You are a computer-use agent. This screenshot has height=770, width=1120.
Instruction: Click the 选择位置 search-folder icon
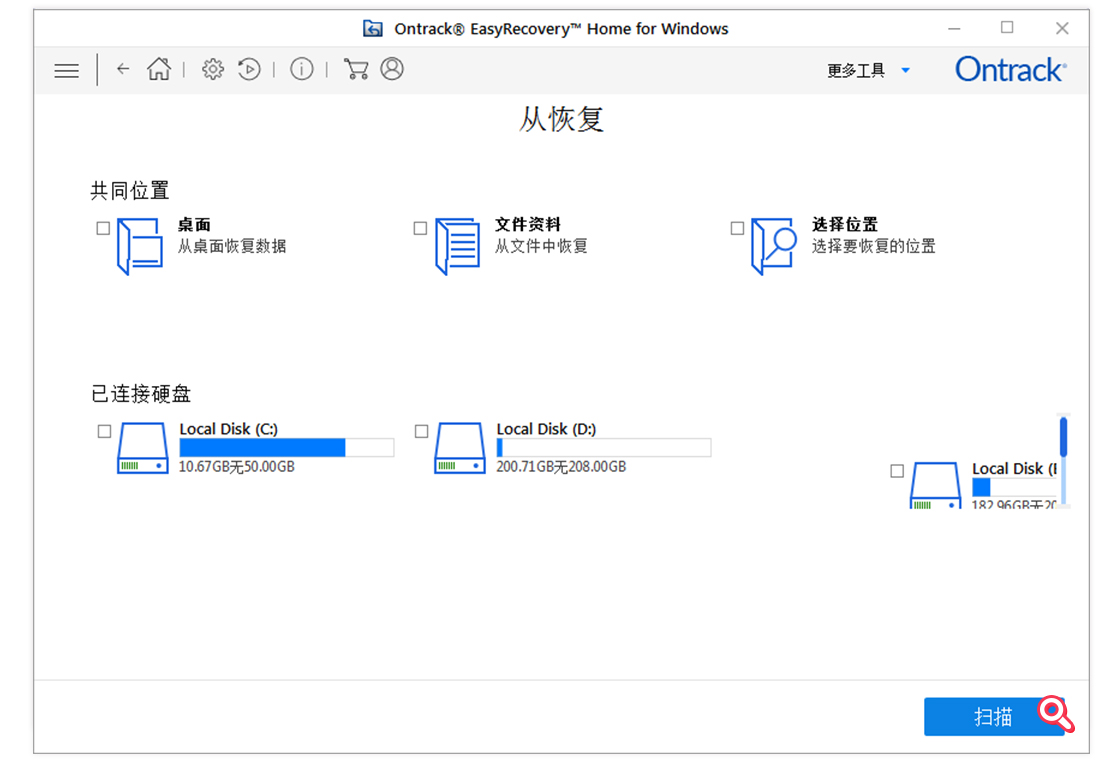pos(774,246)
